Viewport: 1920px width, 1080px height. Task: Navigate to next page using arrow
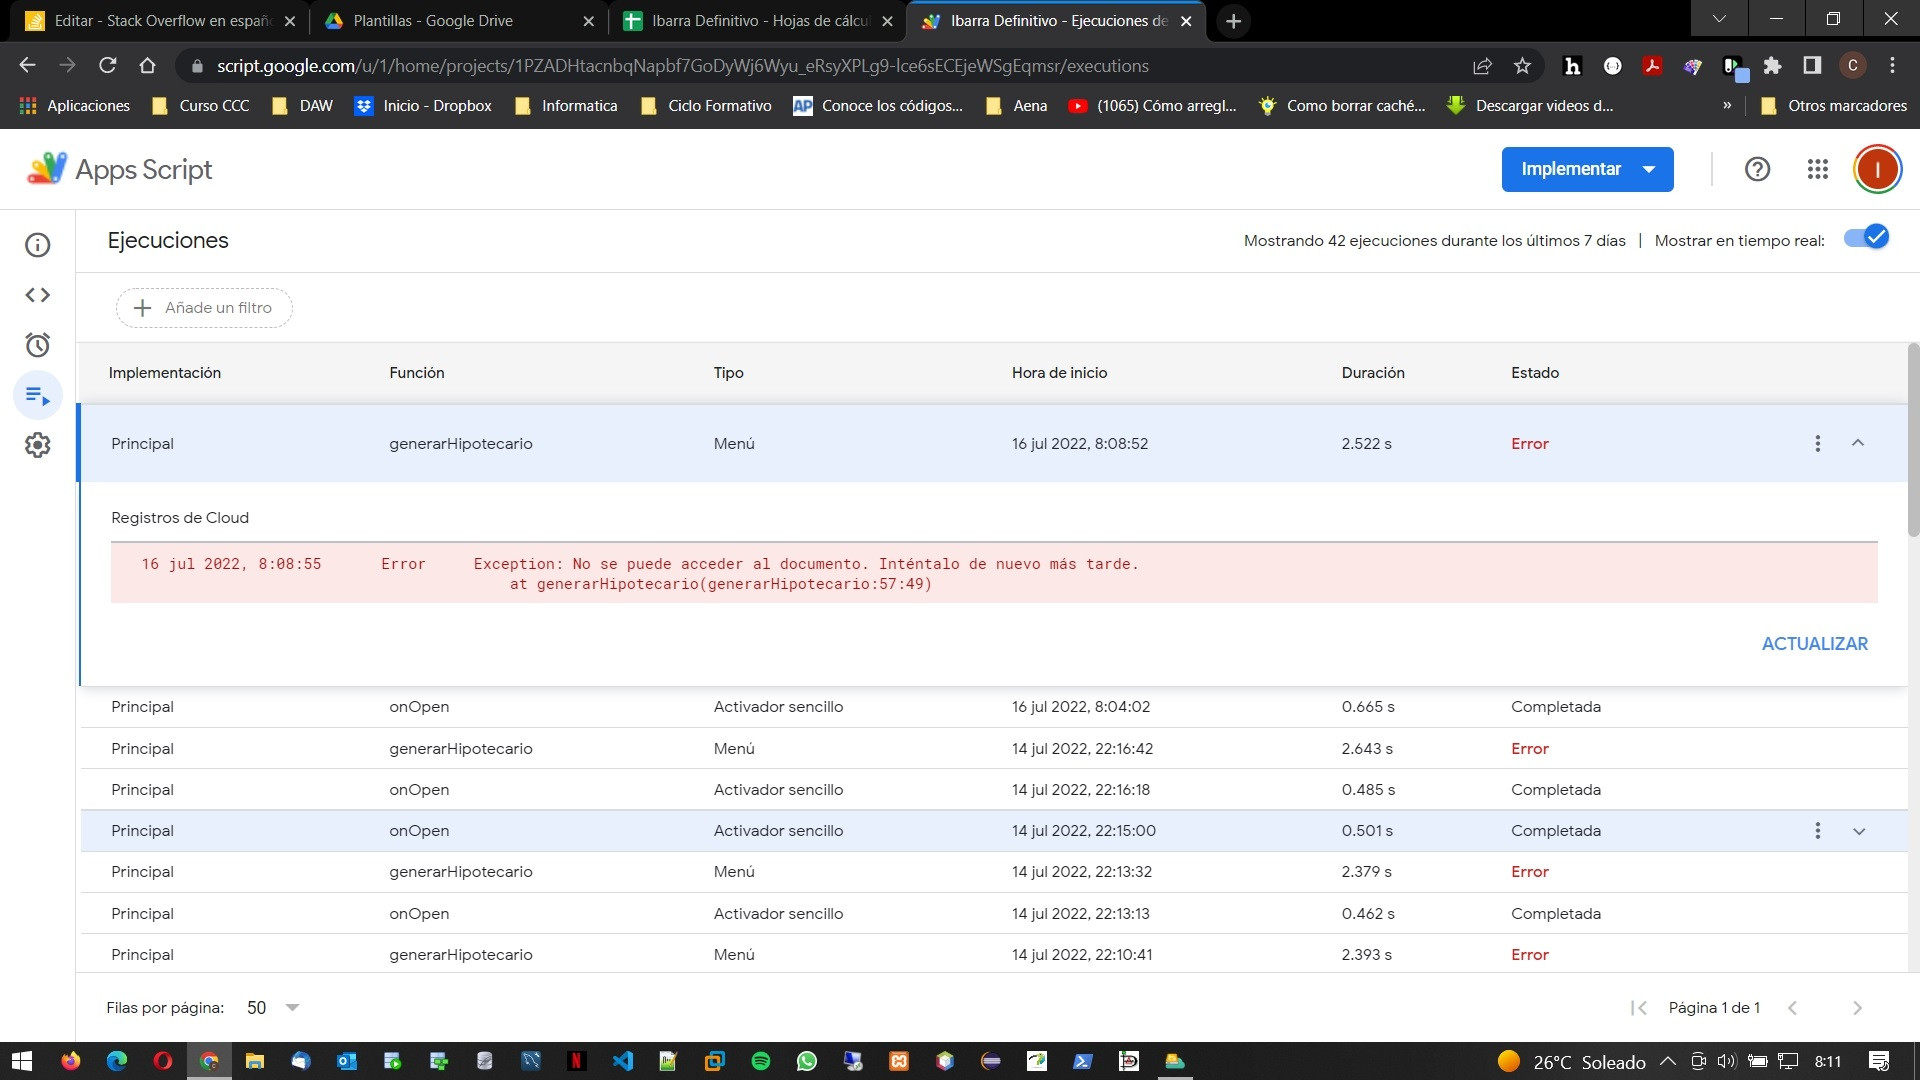[x=1857, y=1007]
